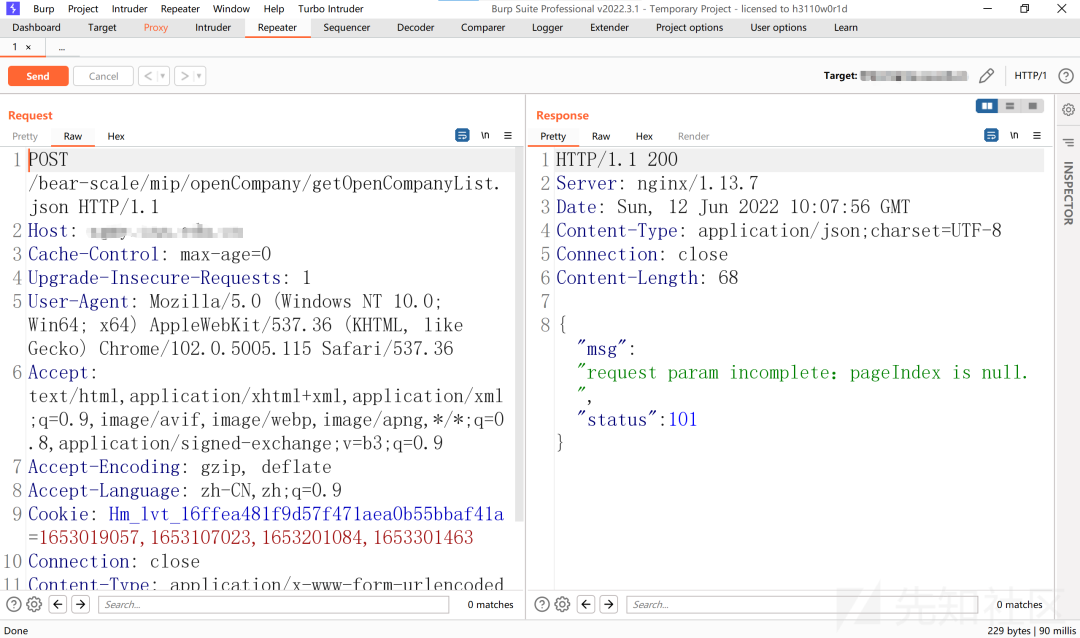Go to next request search match
1080x638 pixels.
[x=81, y=604]
